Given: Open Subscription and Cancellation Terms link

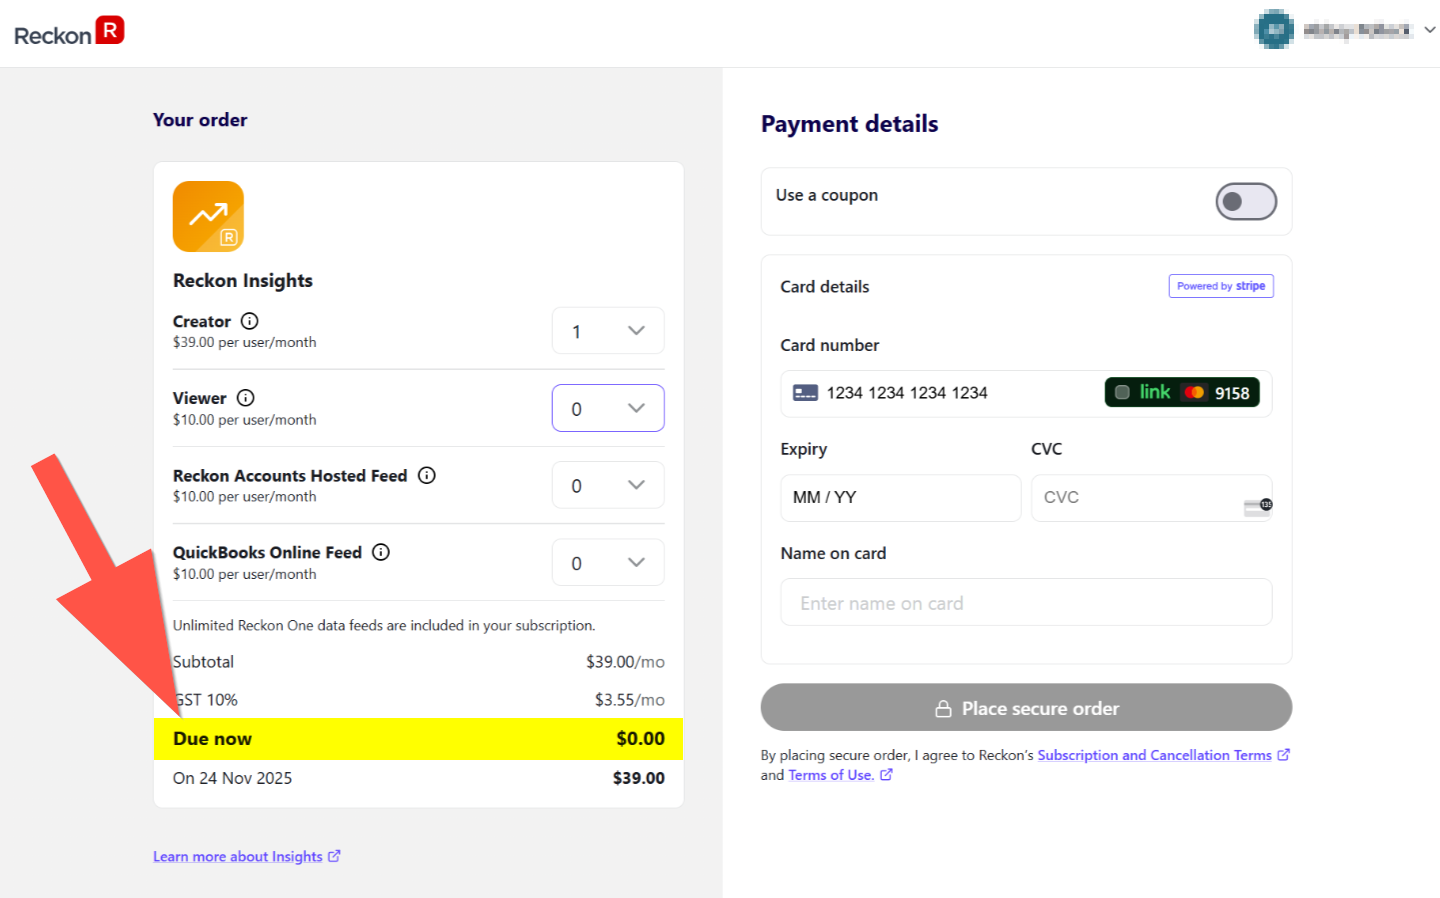Looking at the screenshot, I should (x=1154, y=755).
